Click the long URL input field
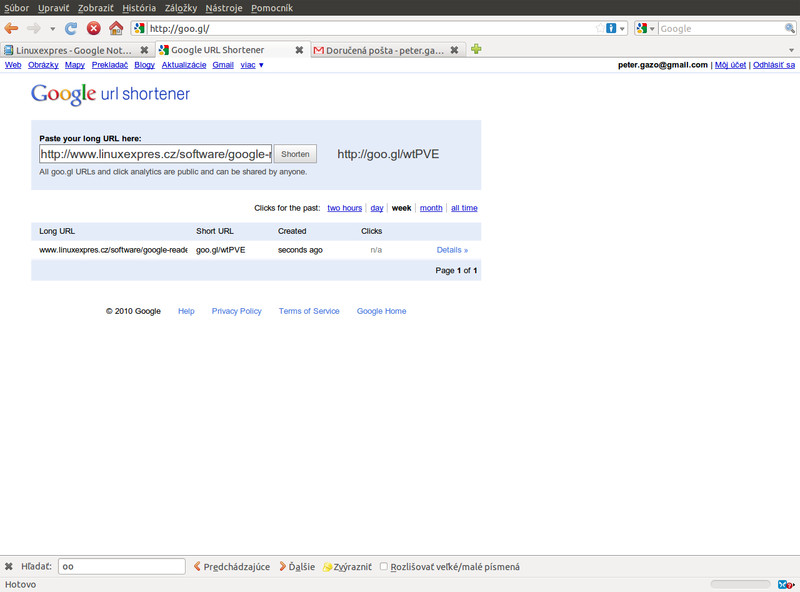Viewport: 800px width, 592px height. point(156,154)
